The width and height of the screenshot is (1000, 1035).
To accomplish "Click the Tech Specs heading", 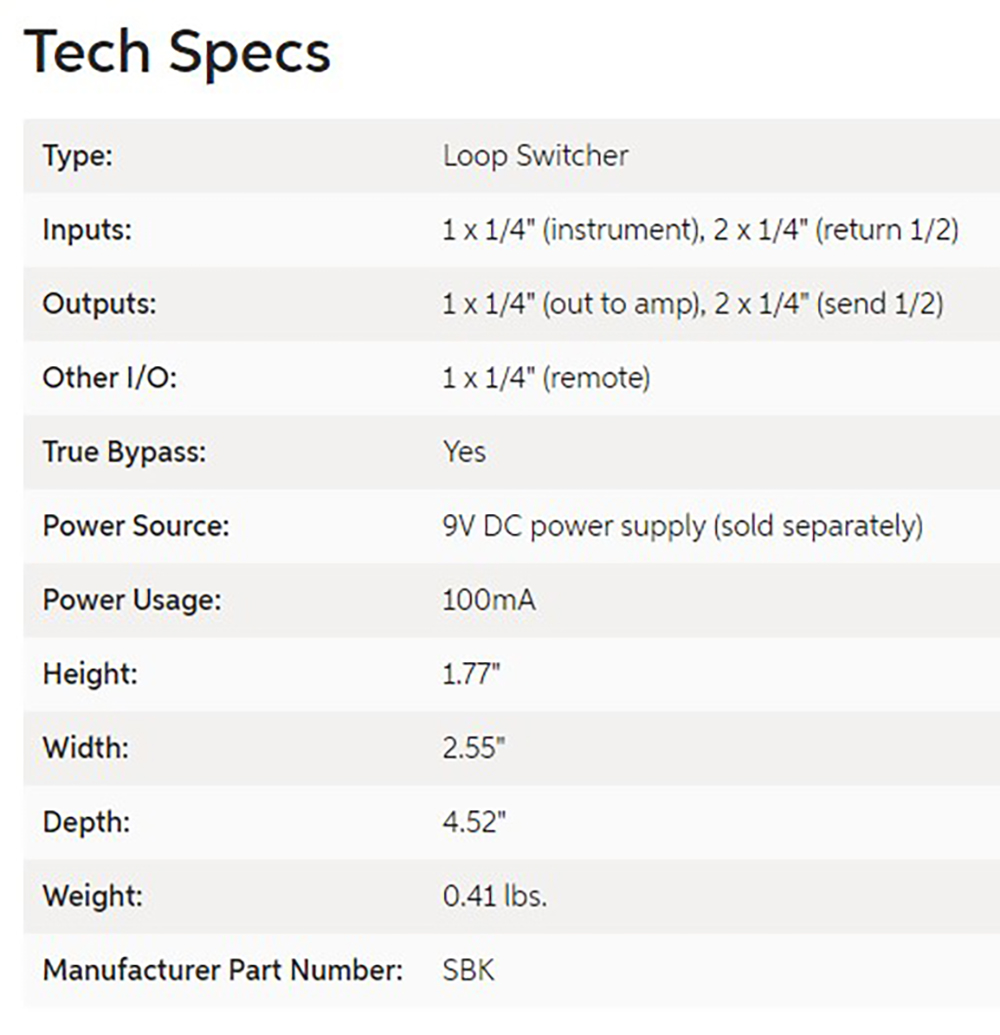I will [x=177, y=53].
